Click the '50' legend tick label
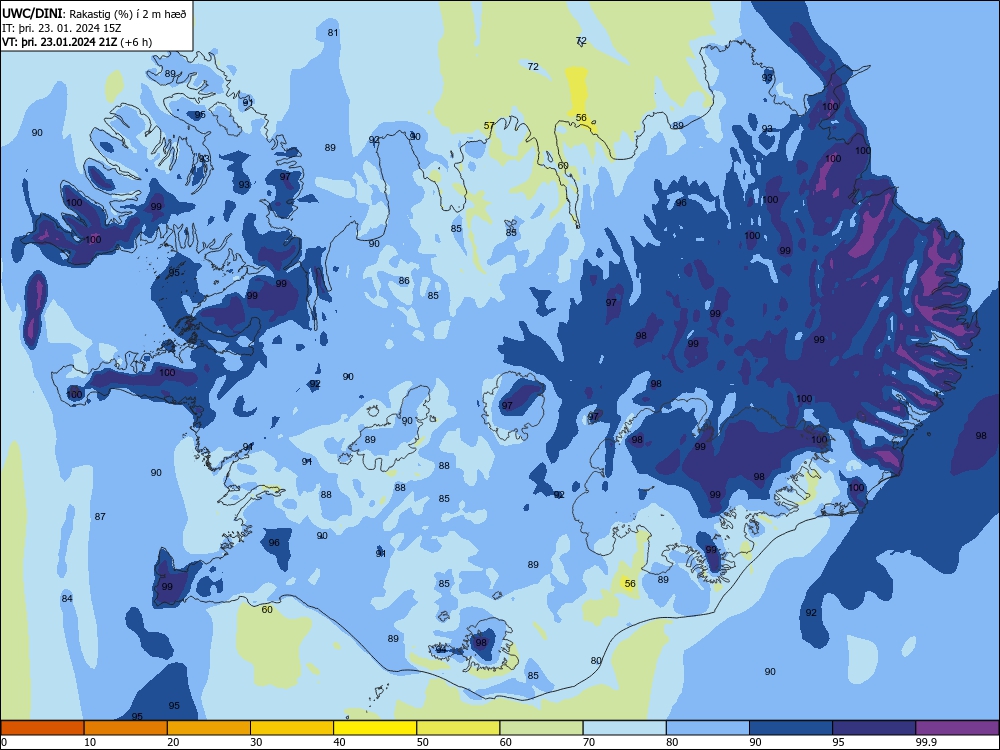Screen dimensions: 1000x750 (x=423, y=742)
